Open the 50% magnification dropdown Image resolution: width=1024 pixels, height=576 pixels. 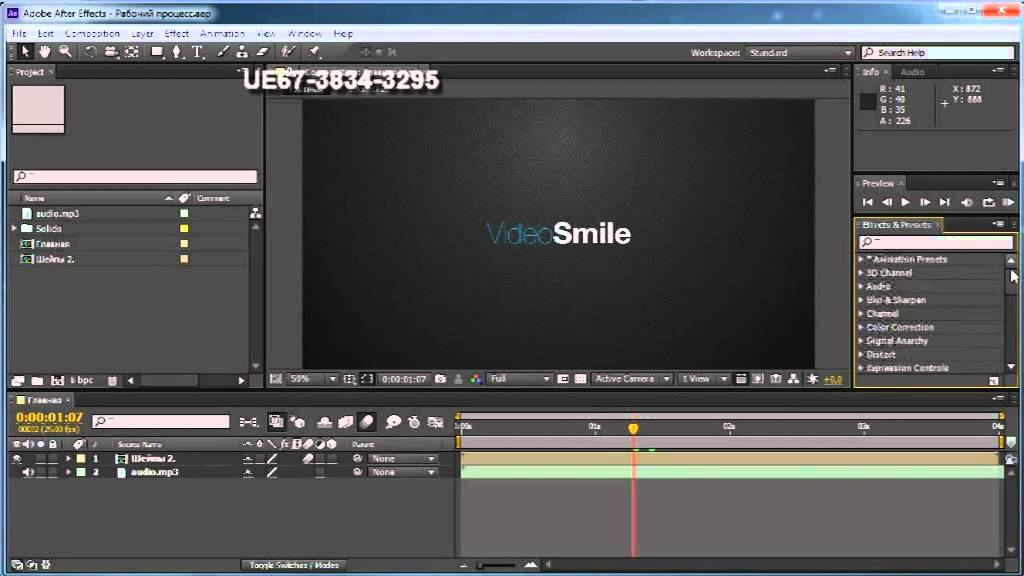313,379
